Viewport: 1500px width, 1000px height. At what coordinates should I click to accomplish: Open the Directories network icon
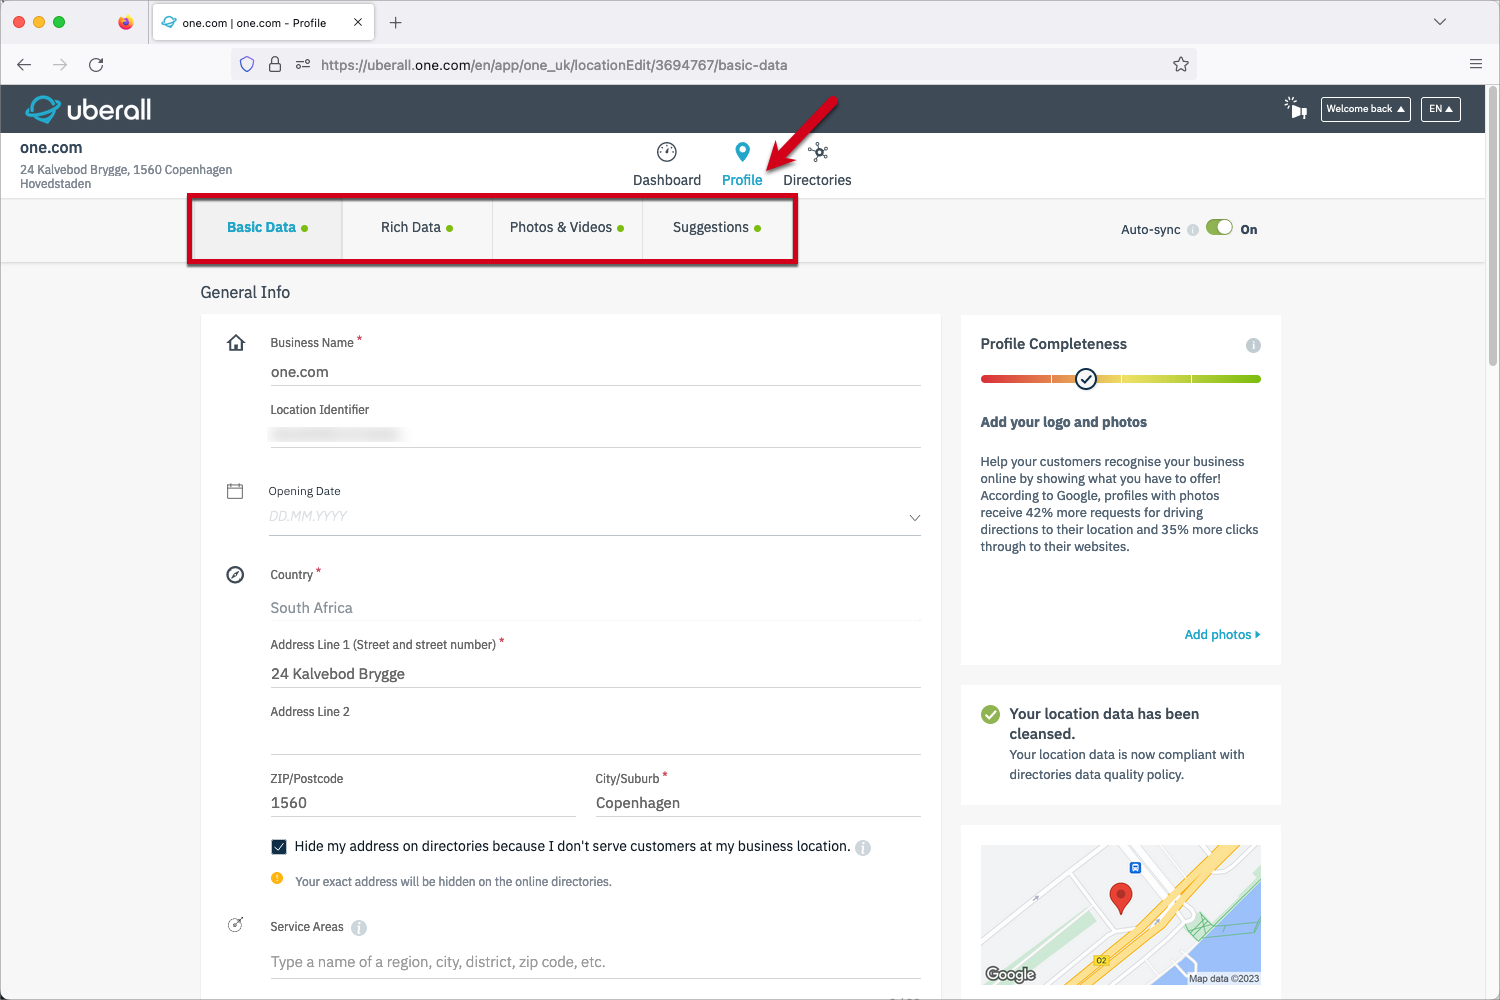(818, 152)
